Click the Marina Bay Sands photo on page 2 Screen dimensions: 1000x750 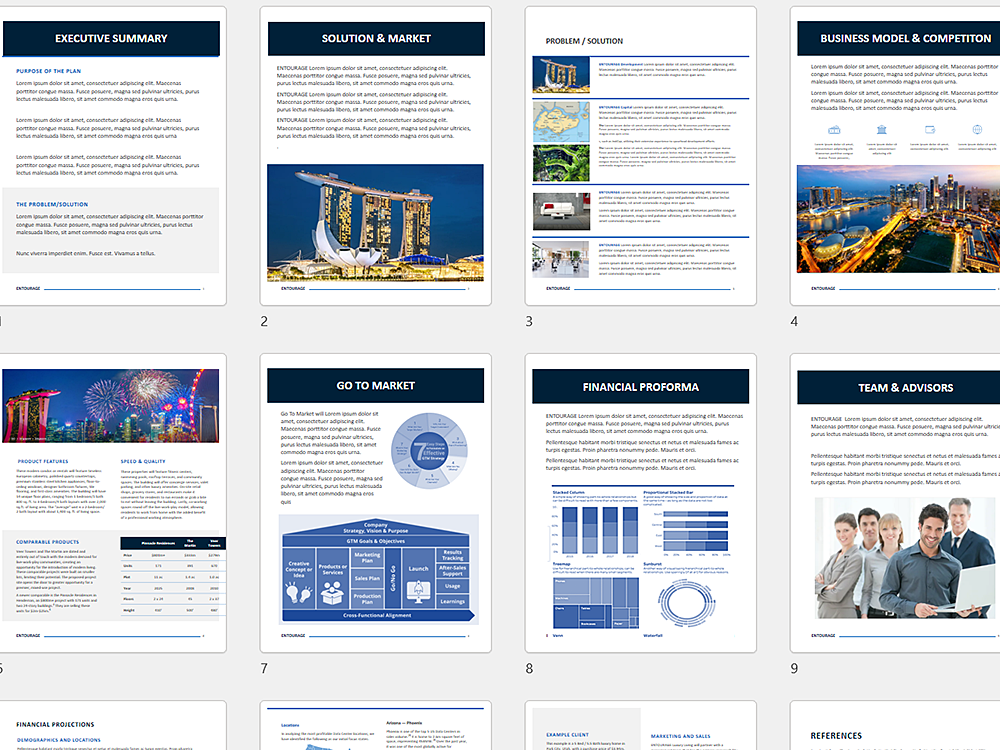376,223
